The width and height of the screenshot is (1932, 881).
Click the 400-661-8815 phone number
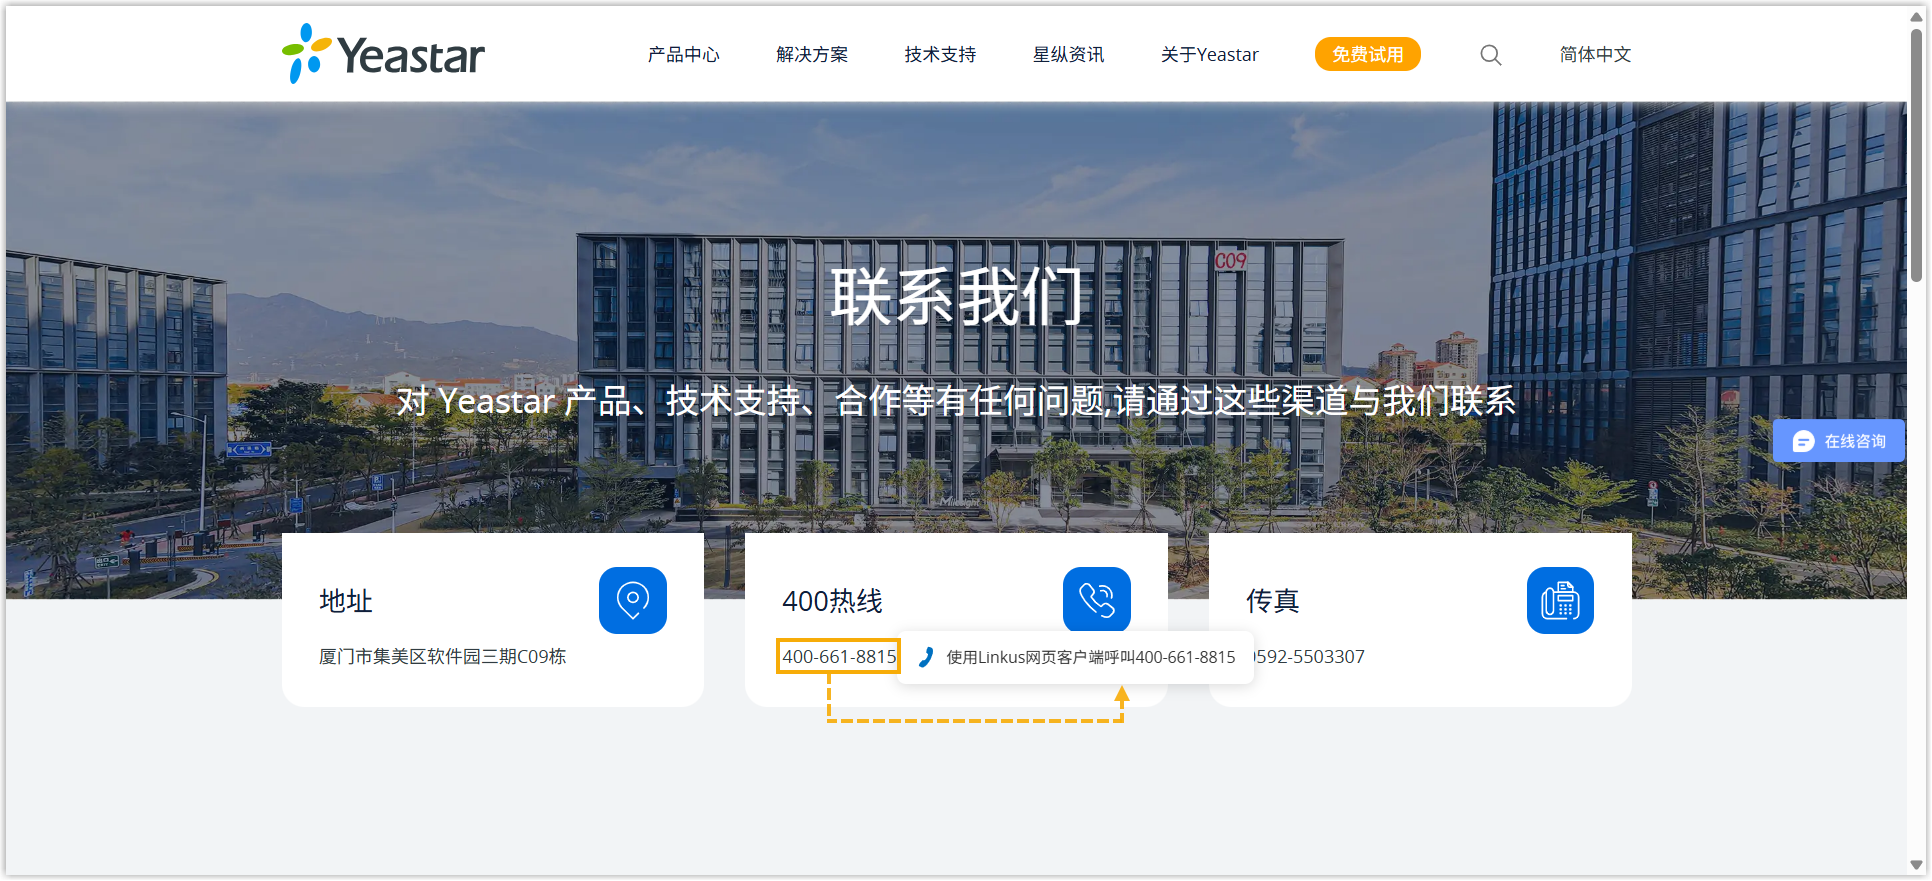(x=838, y=657)
